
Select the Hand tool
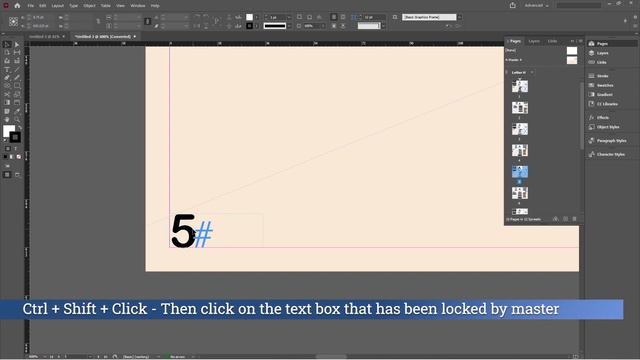7,119
